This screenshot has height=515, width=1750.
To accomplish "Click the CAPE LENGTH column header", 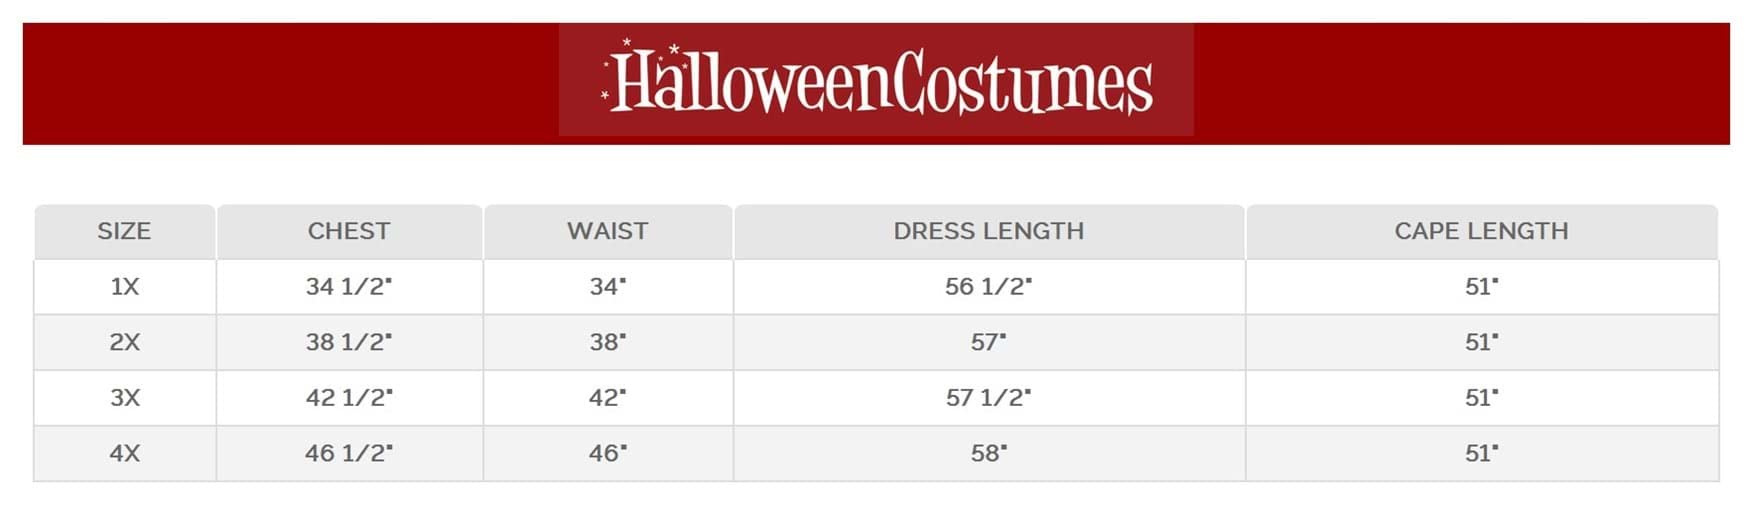I will pyautogui.click(x=1481, y=231).
